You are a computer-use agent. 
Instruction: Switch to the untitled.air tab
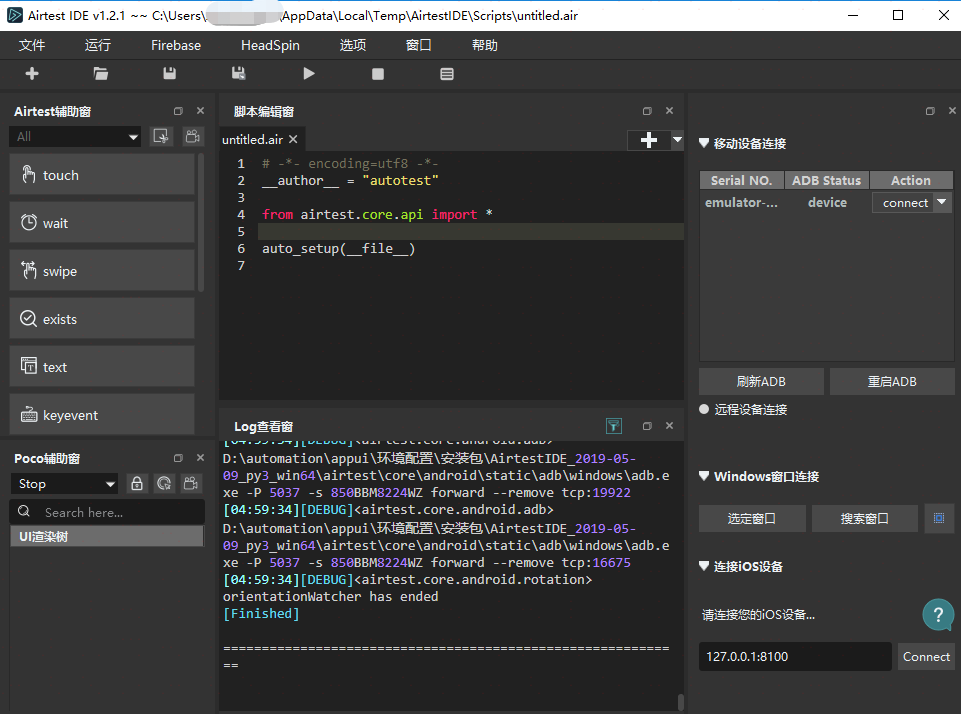coord(252,139)
